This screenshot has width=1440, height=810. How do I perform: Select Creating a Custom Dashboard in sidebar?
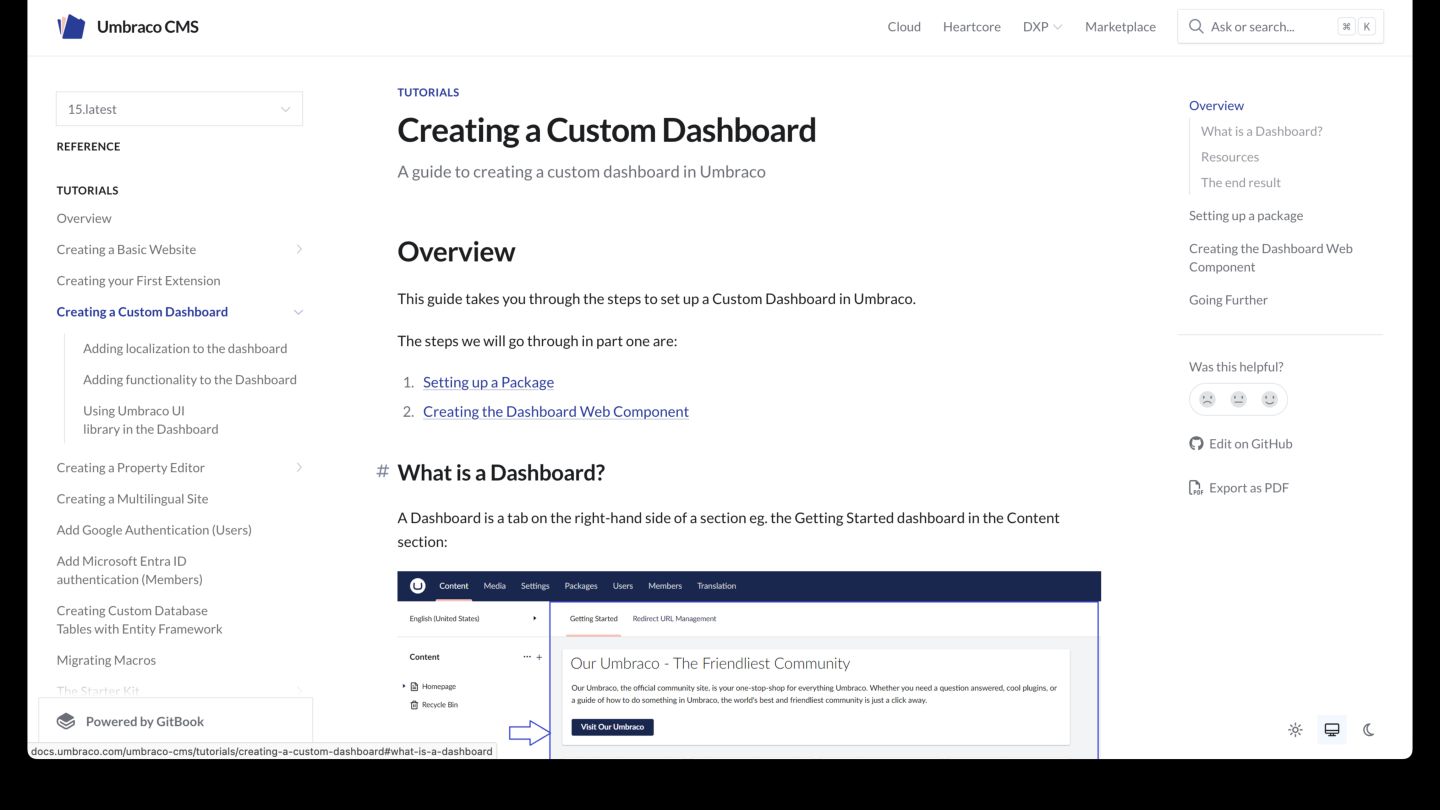tap(142, 312)
